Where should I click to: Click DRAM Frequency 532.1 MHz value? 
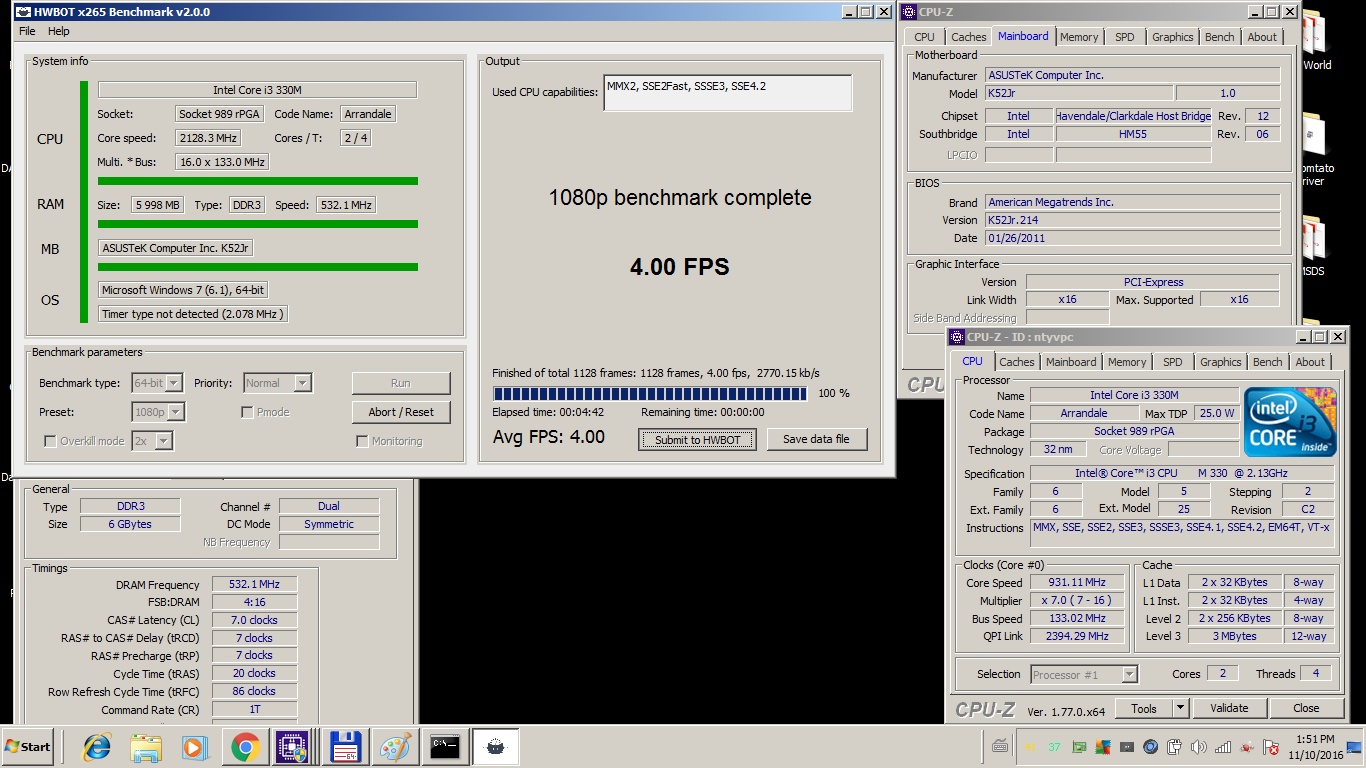(x=254, y=585)
